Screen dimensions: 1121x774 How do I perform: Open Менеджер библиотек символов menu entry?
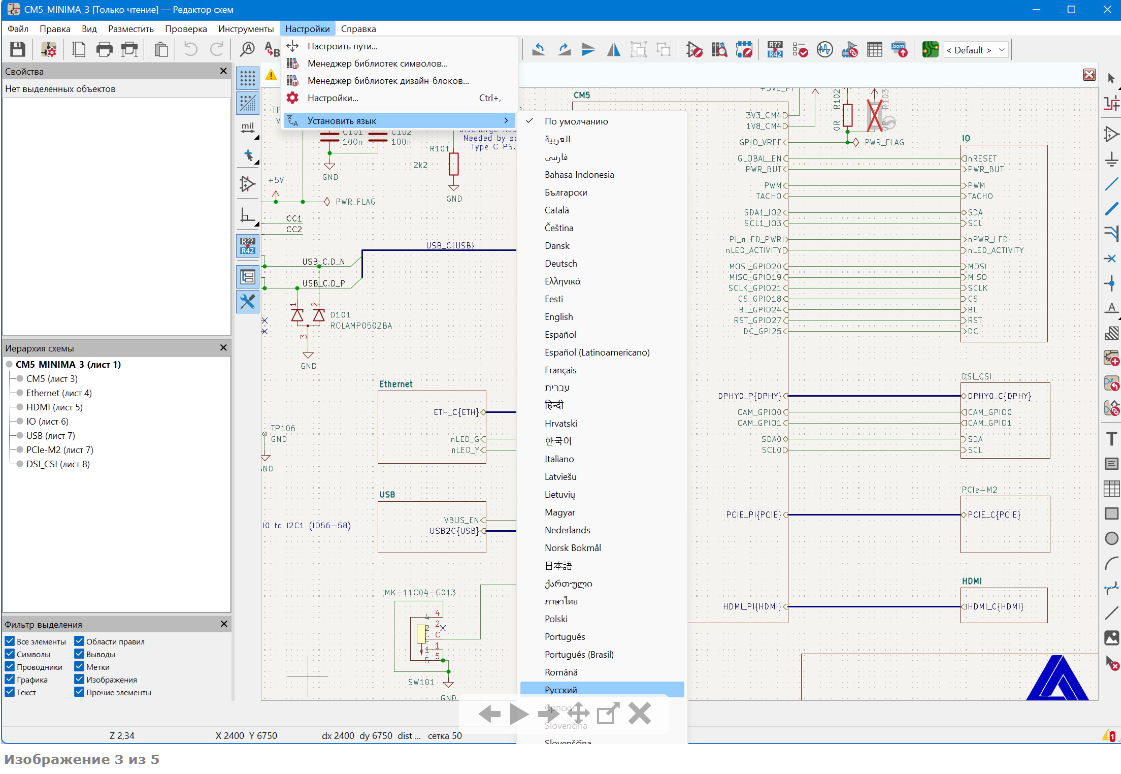[377, 63]
